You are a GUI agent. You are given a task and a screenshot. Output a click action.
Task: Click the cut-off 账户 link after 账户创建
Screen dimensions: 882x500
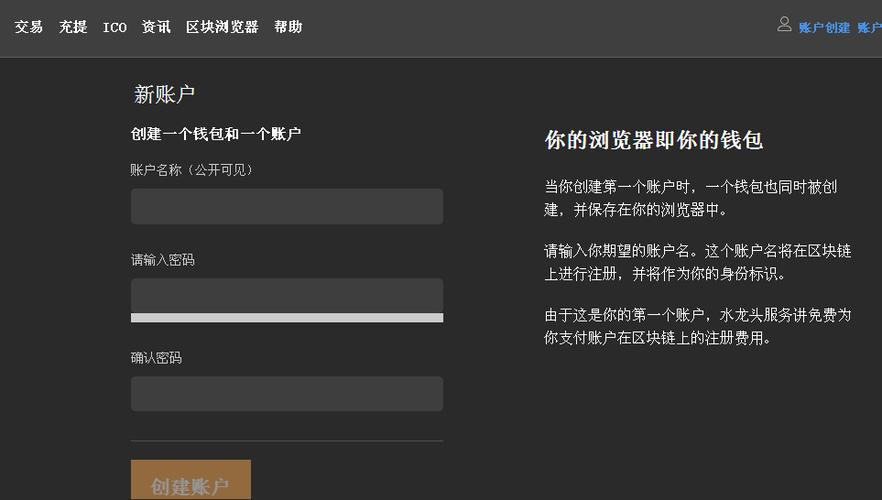(x=869, y=28)
